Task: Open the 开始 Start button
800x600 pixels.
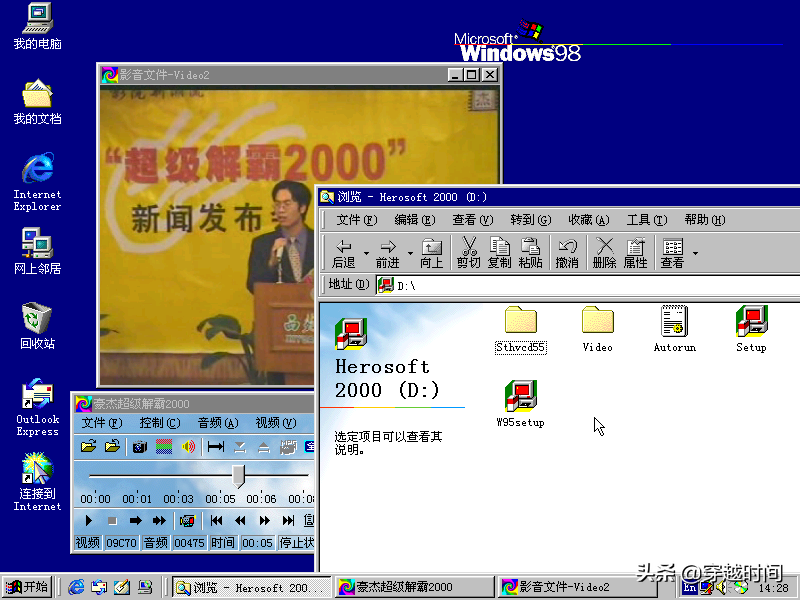Action: pyautogui.click(x=27, y=587)
